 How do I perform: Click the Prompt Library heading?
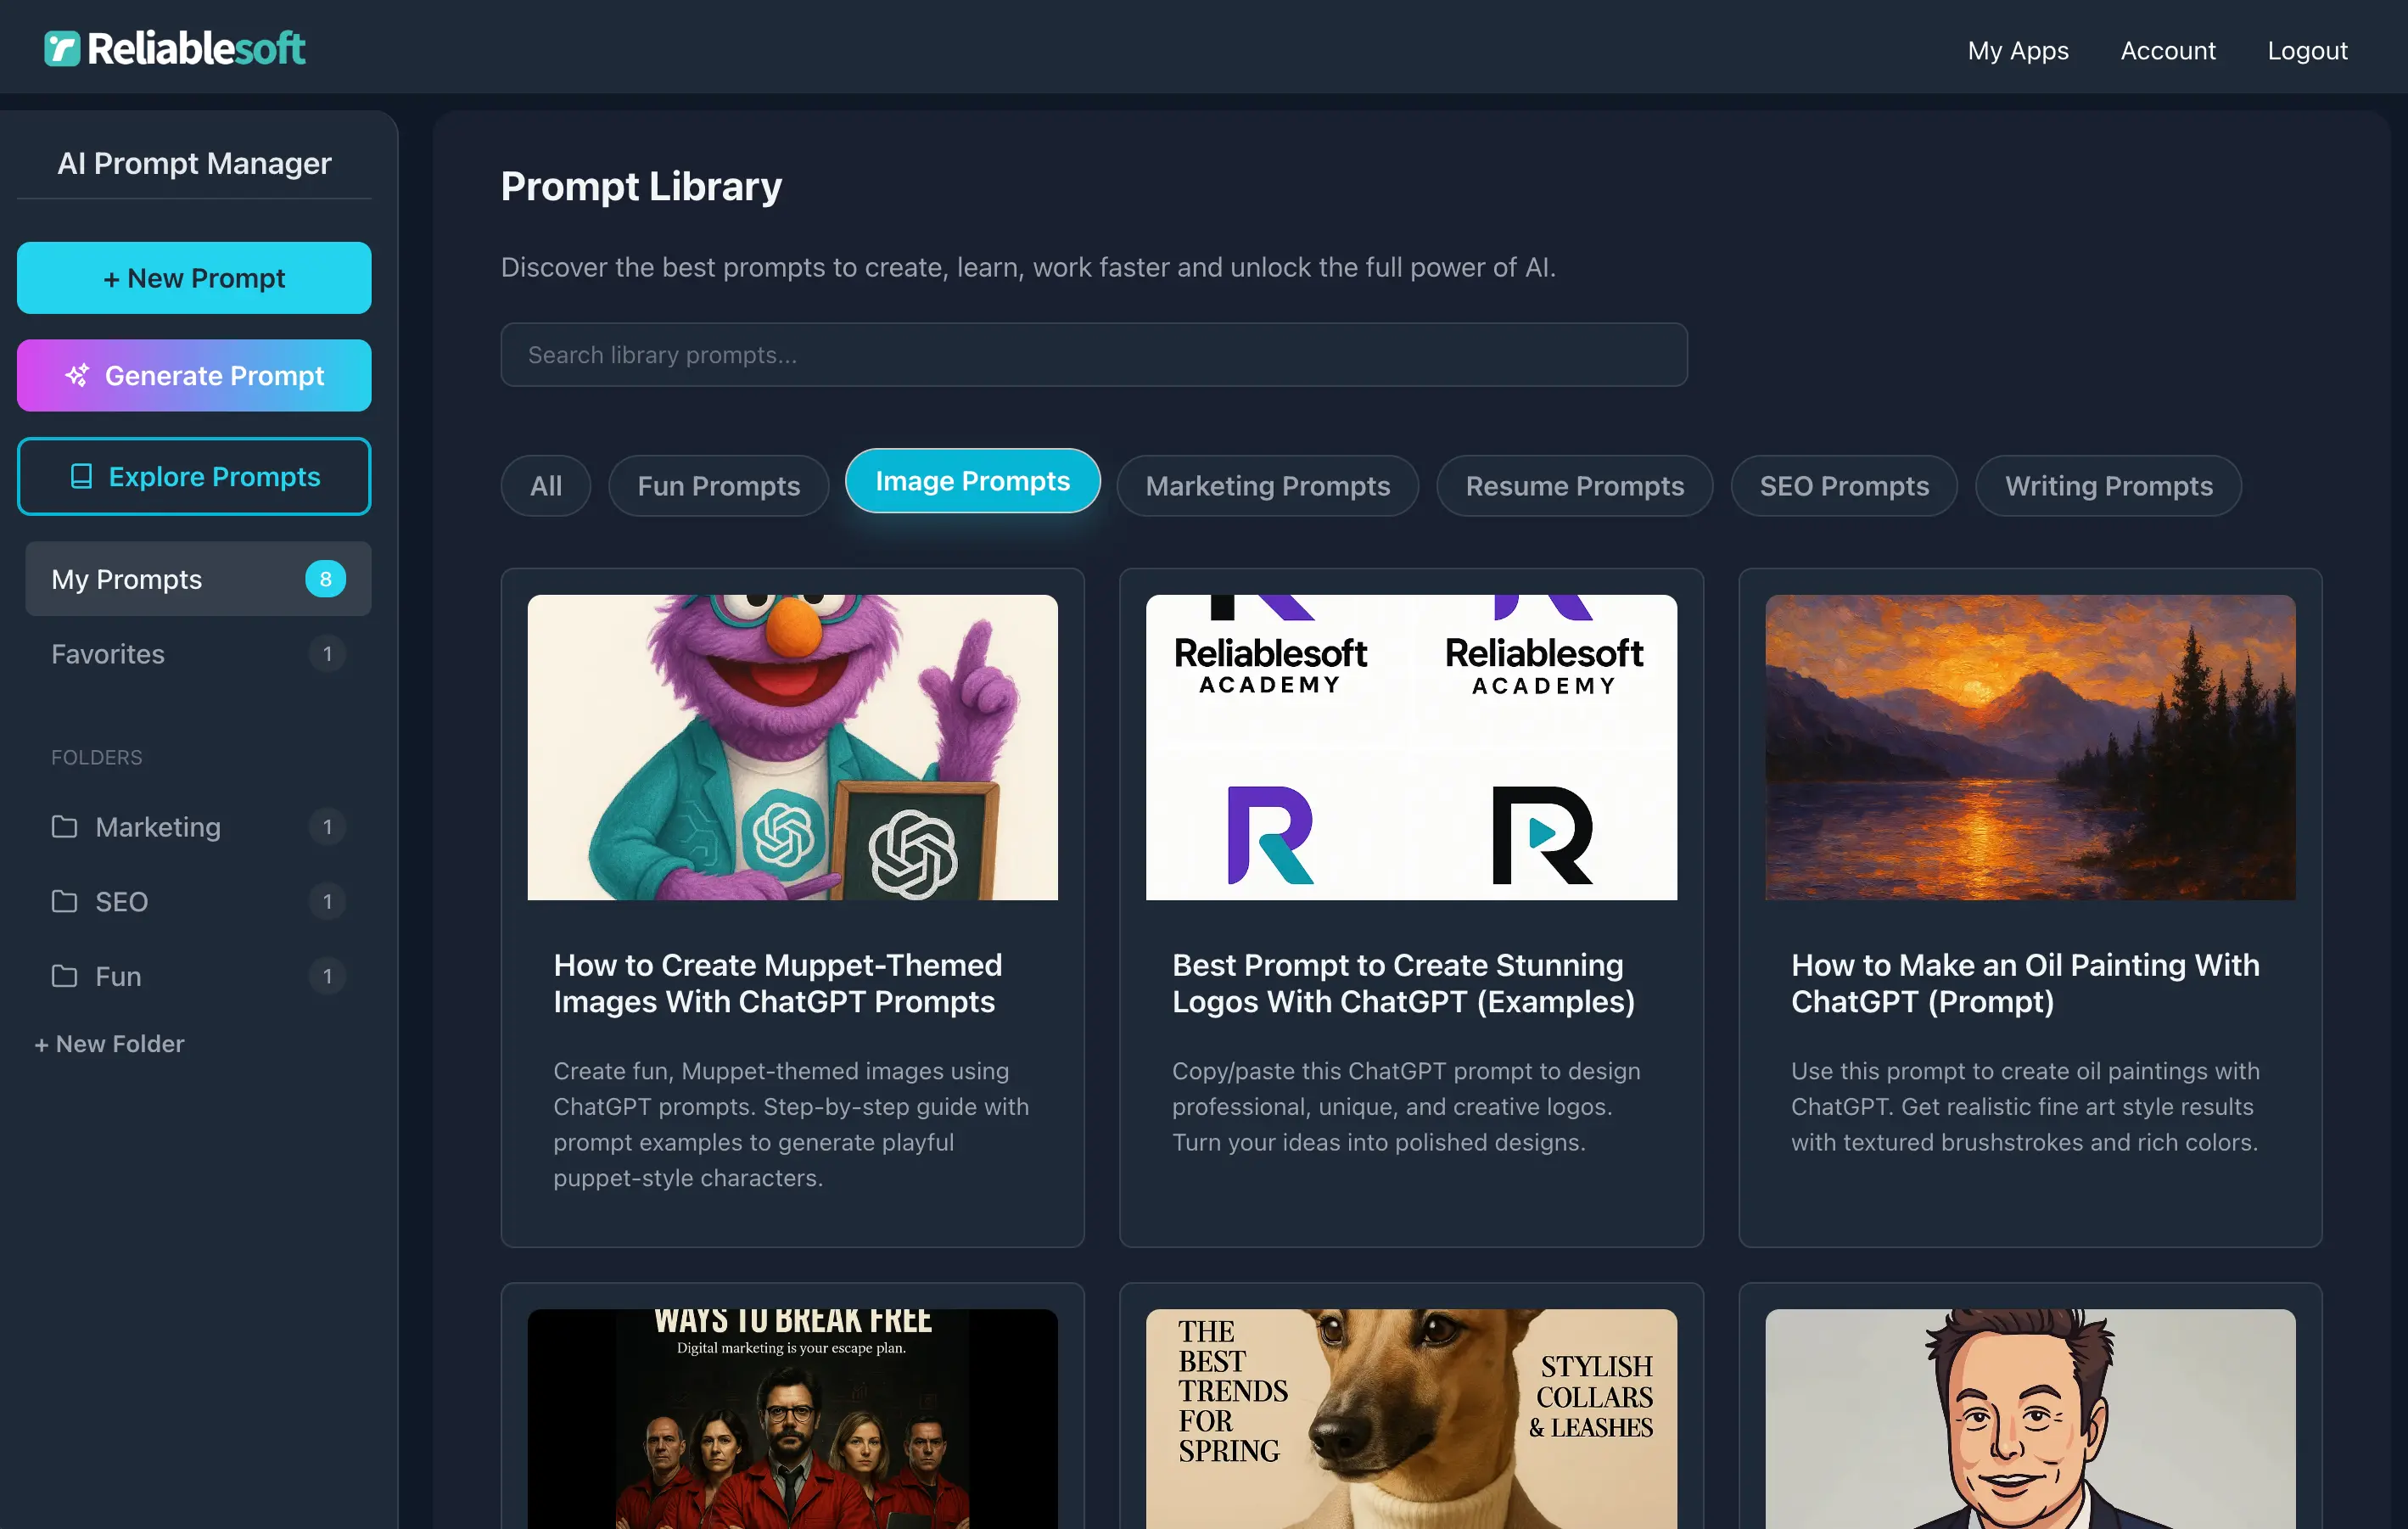[641, 187]
